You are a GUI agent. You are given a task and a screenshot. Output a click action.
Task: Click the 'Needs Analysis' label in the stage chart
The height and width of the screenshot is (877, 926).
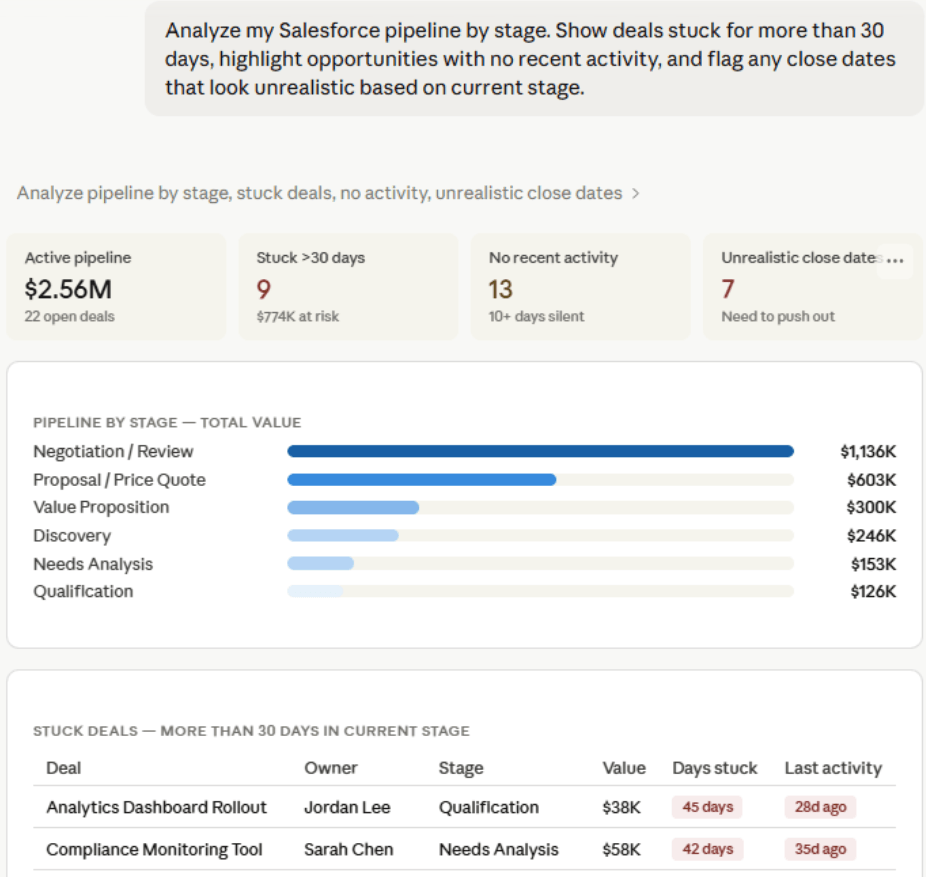93,564
